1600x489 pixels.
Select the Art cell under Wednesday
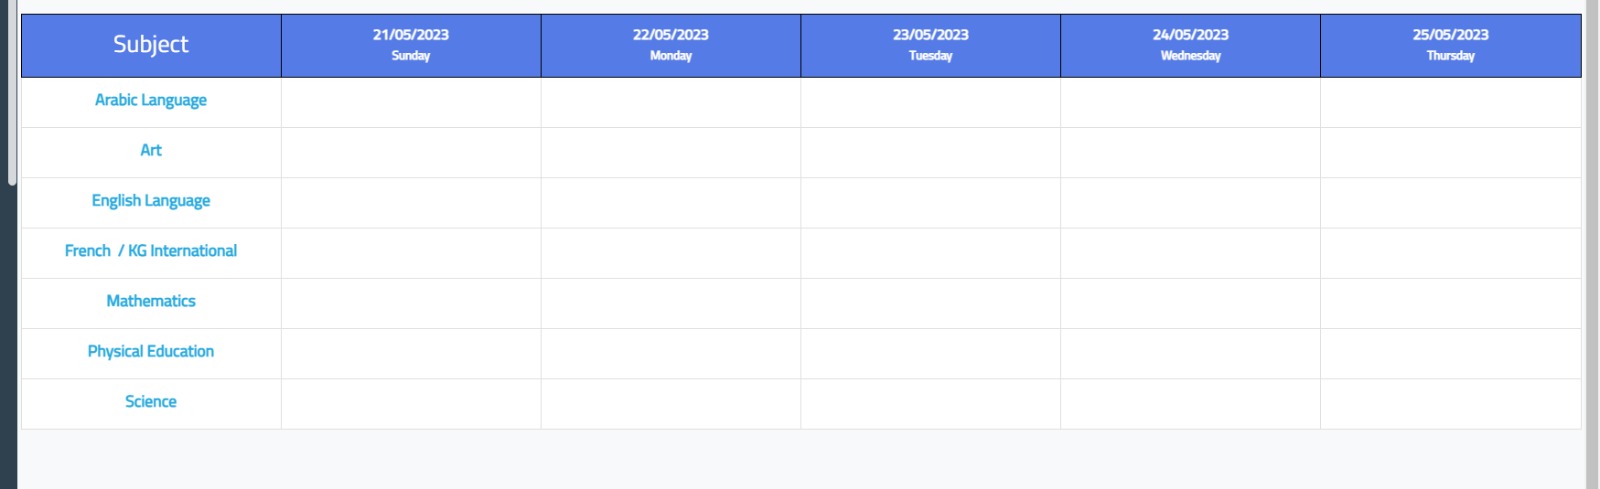pyautogui.click(x=1191, y=152)
